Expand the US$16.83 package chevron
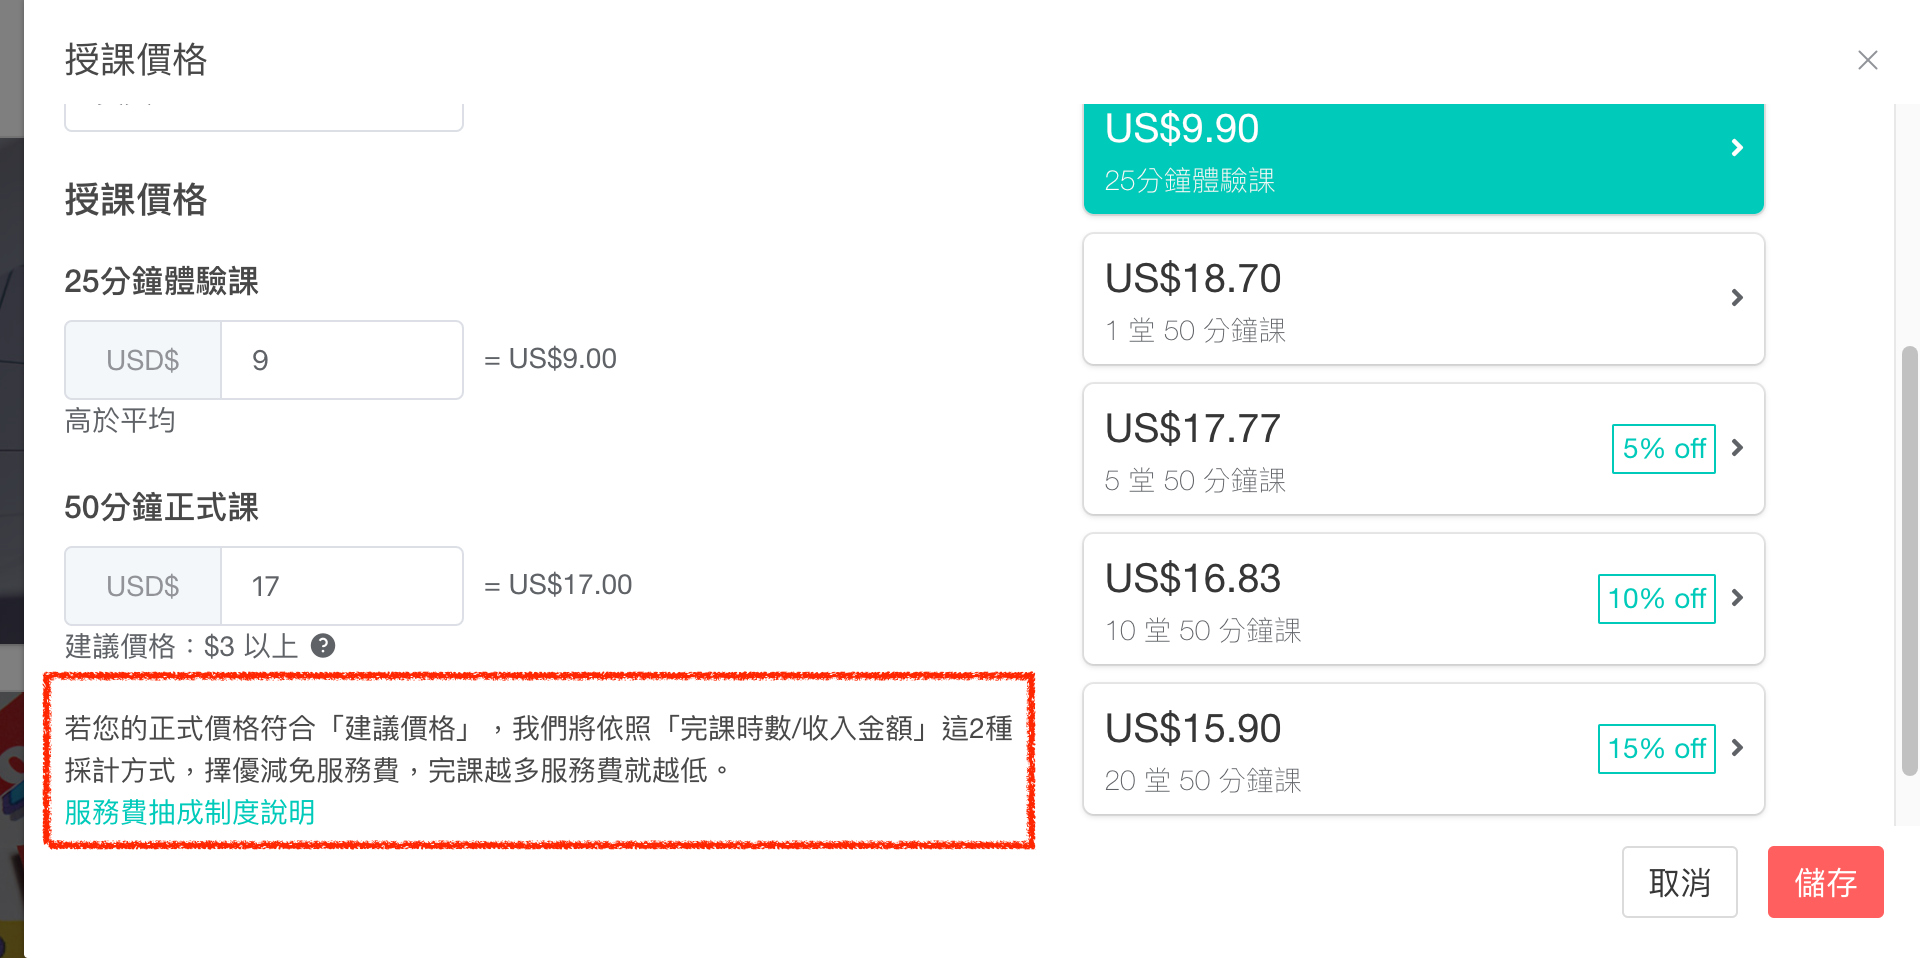The image size is (1920, 958). tap(1737, 598)
